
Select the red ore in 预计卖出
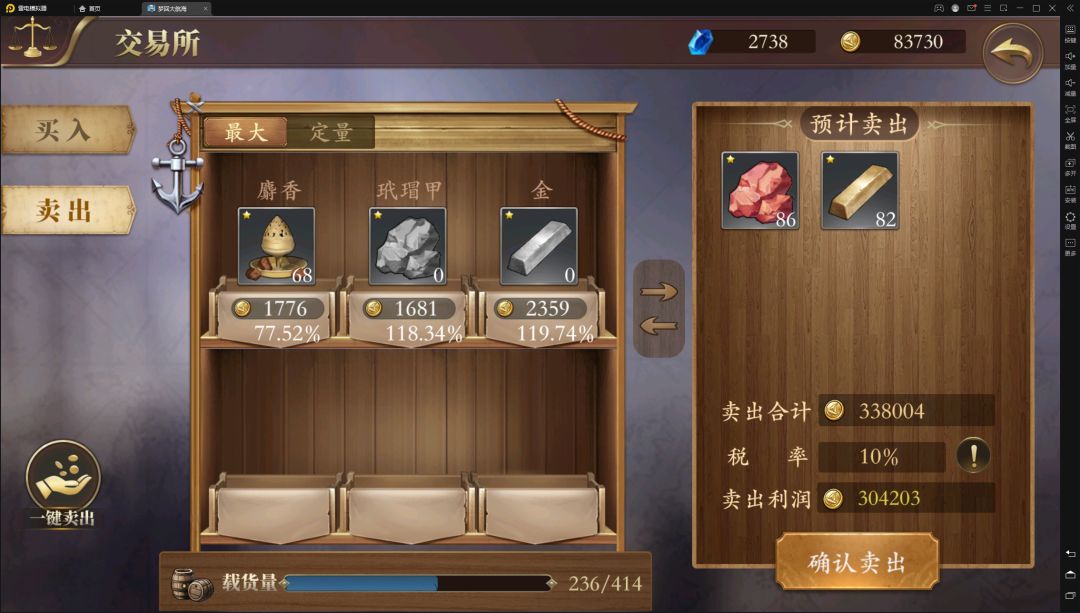[x=760, y=191]
